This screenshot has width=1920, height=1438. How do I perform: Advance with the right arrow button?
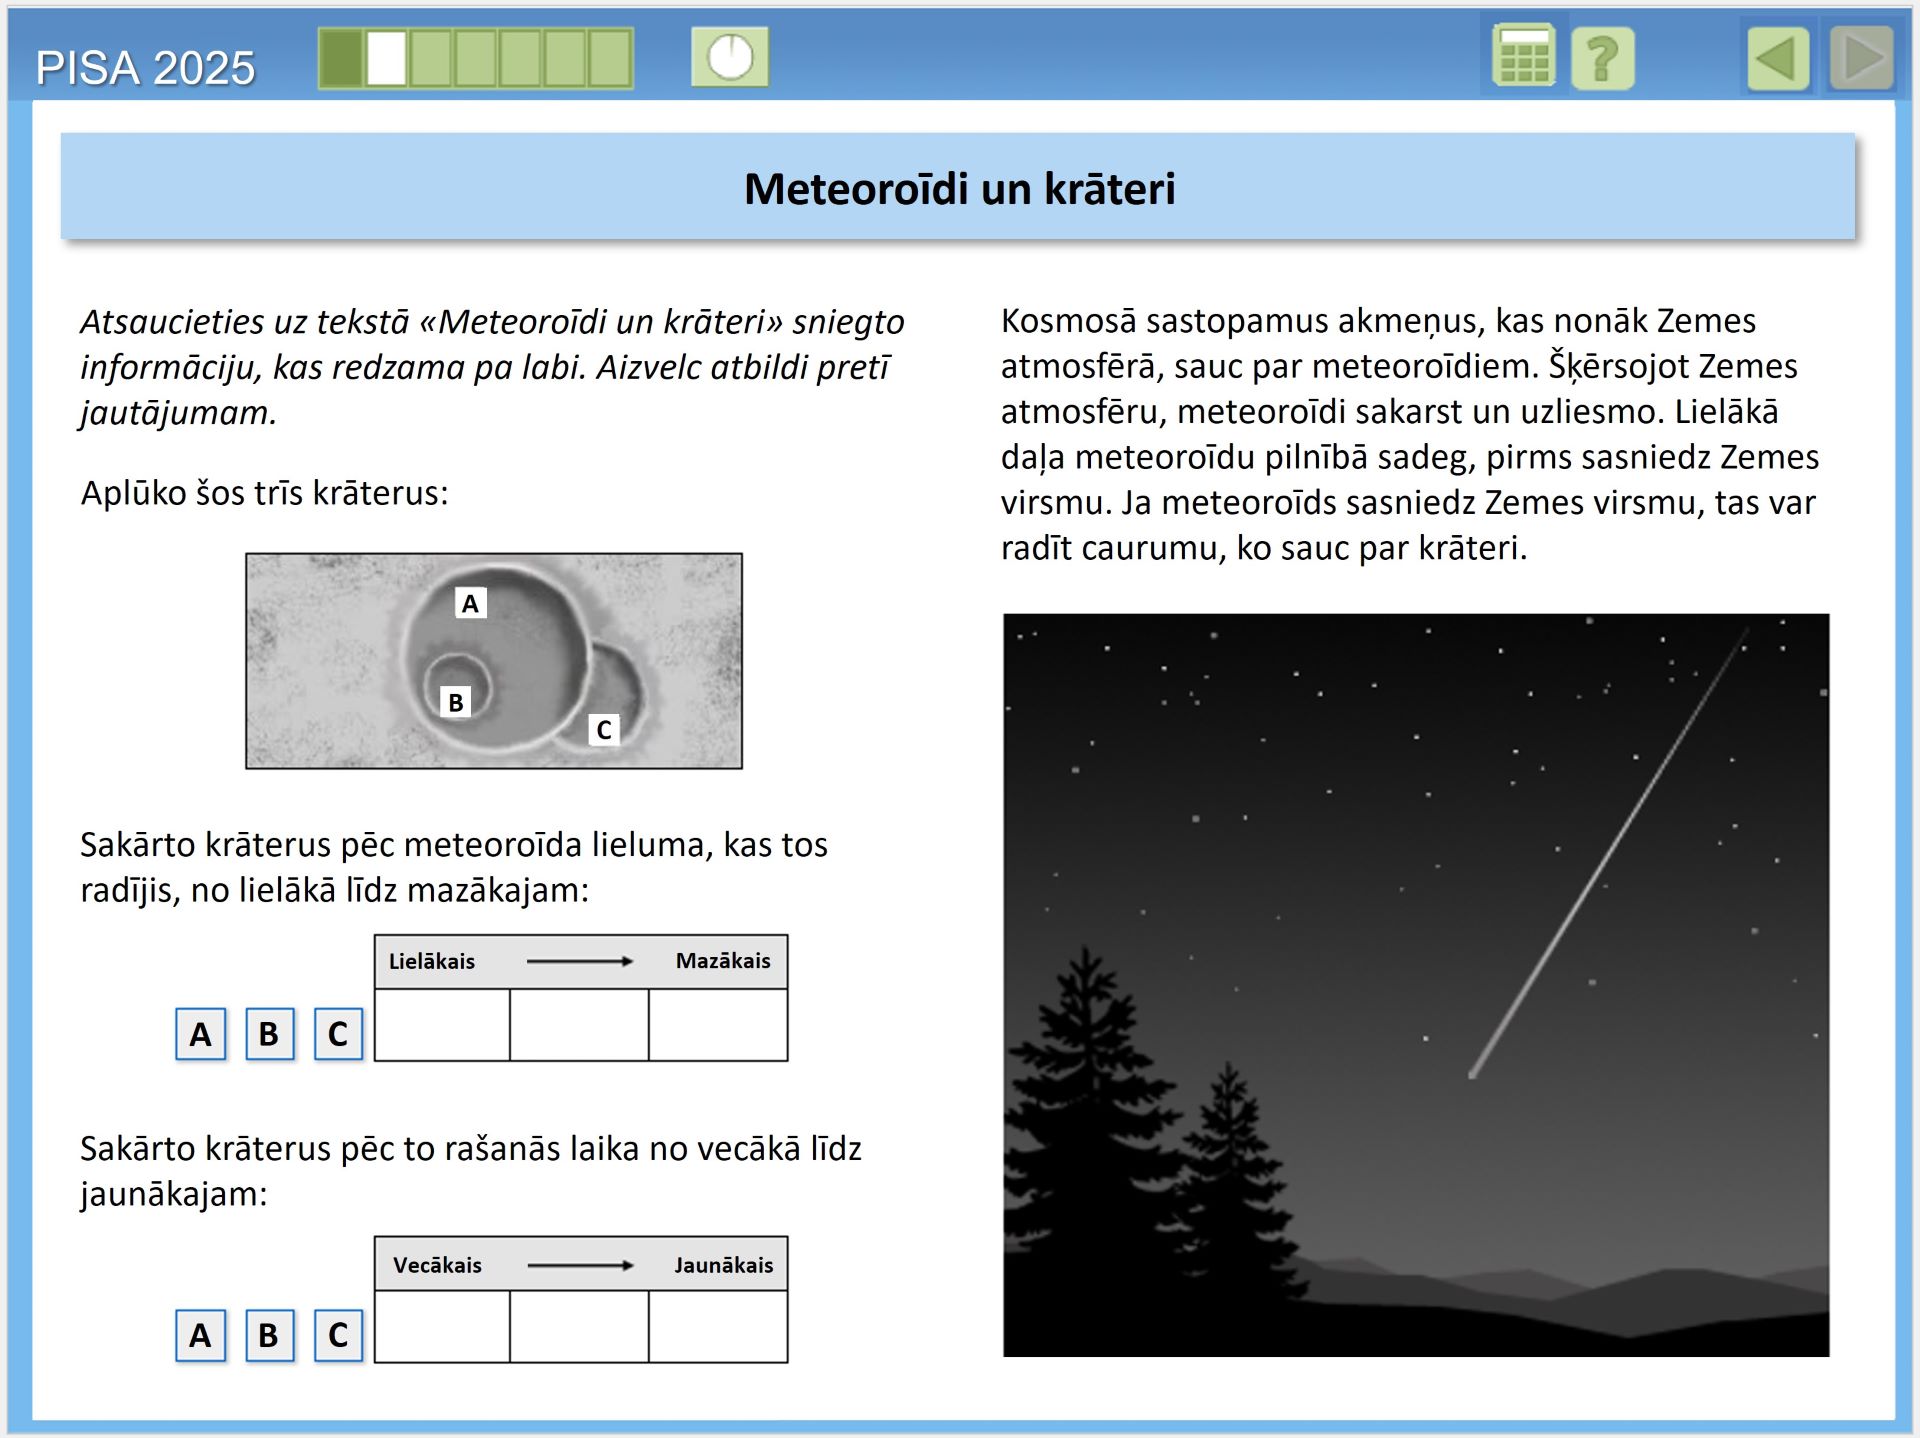coord(1861,59)
